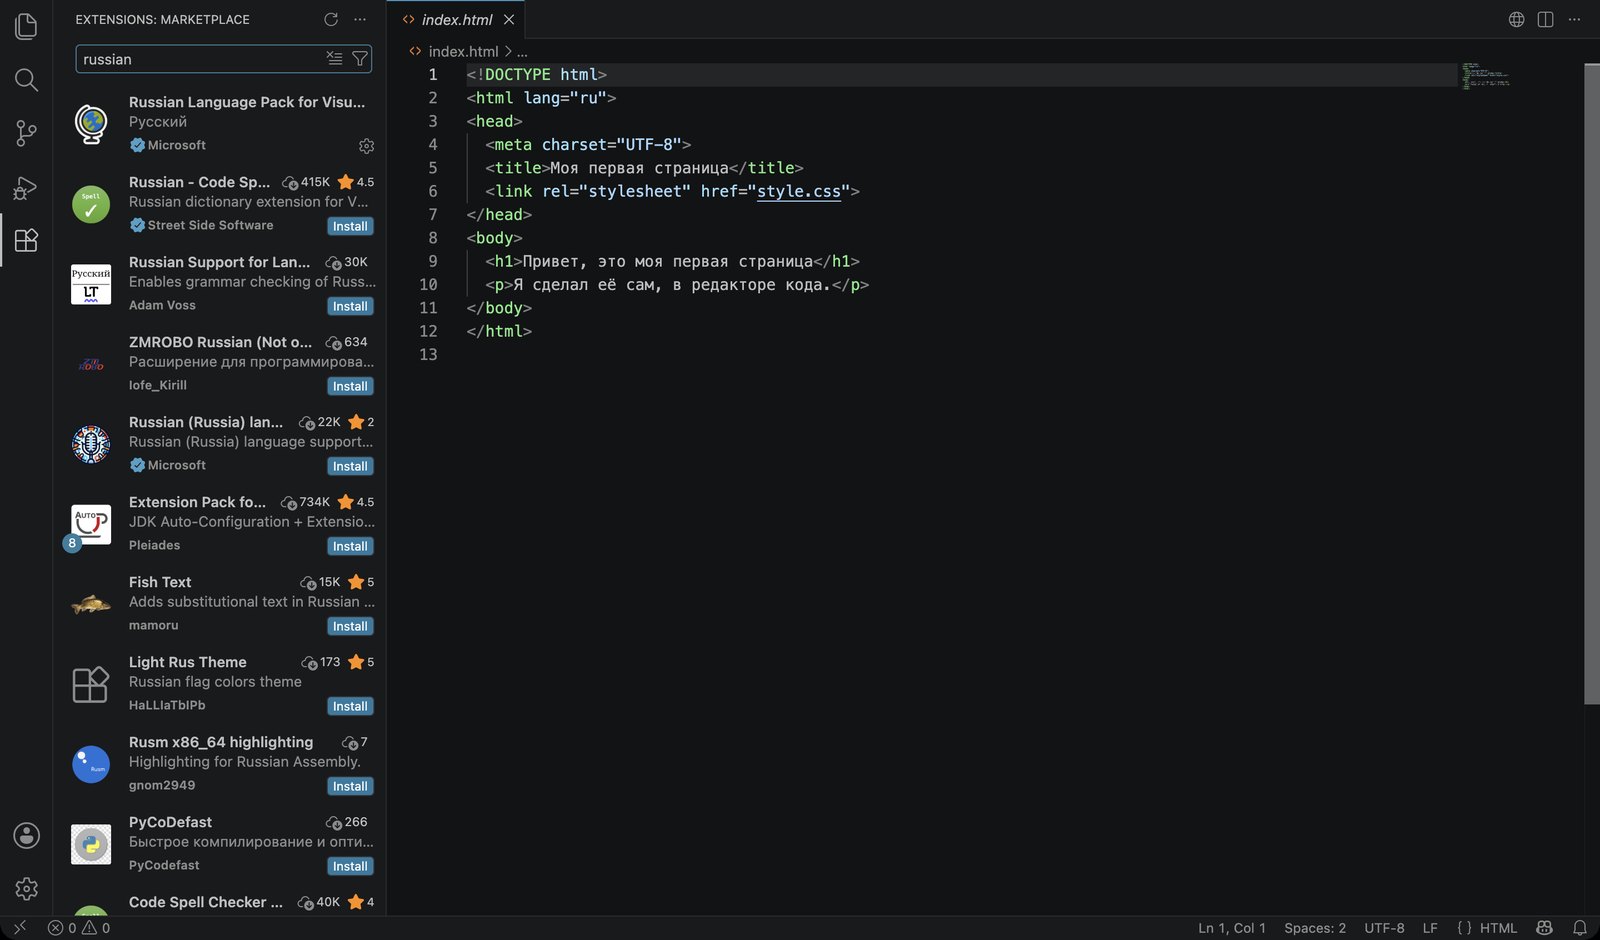Open the Fish Text extension thumbnail

[x=91, y=604]
